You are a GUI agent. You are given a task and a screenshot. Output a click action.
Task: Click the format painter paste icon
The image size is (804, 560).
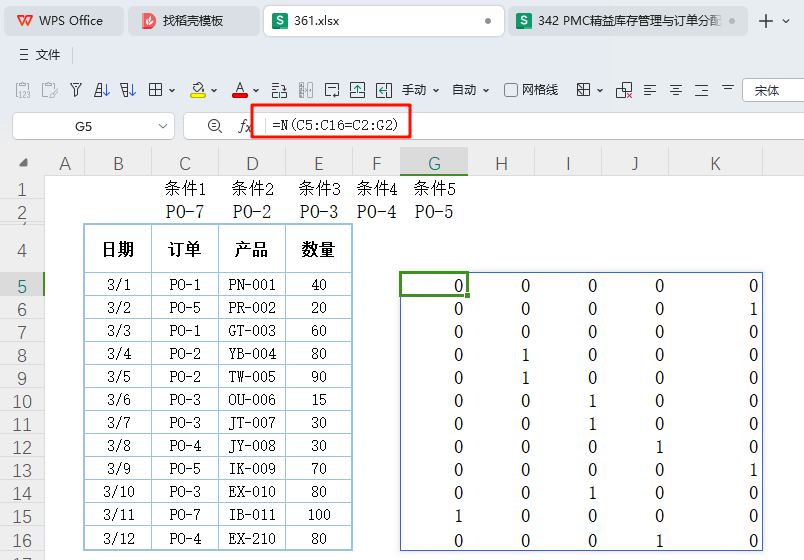tap(49, 90)
